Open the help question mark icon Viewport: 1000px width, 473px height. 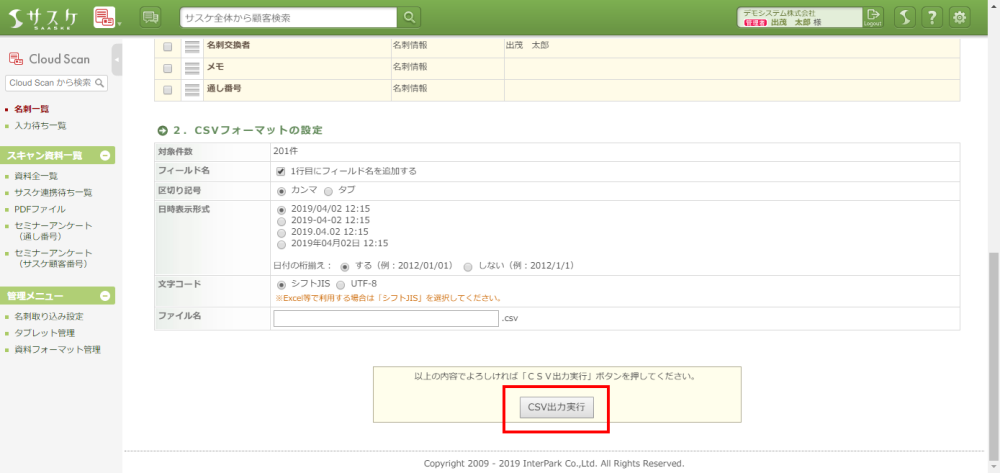[x=932, y=17]
